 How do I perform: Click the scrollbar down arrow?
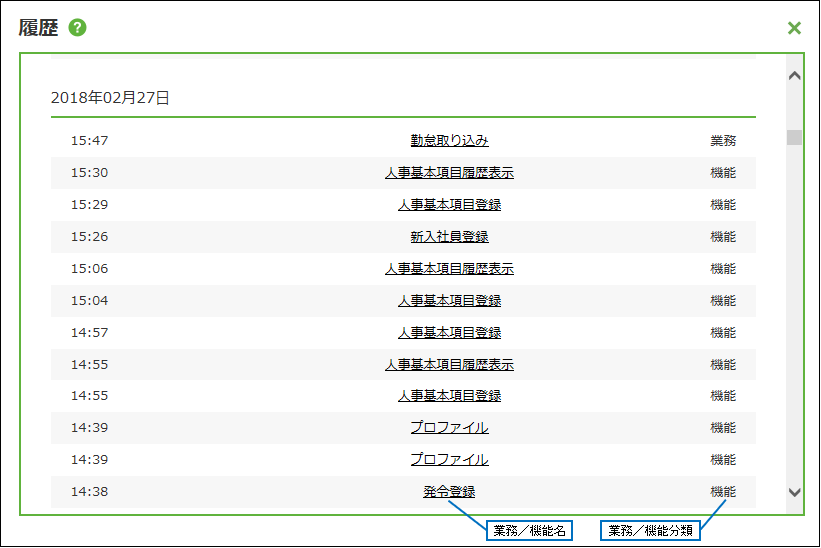pyautogui.click(x=794, y=492)
